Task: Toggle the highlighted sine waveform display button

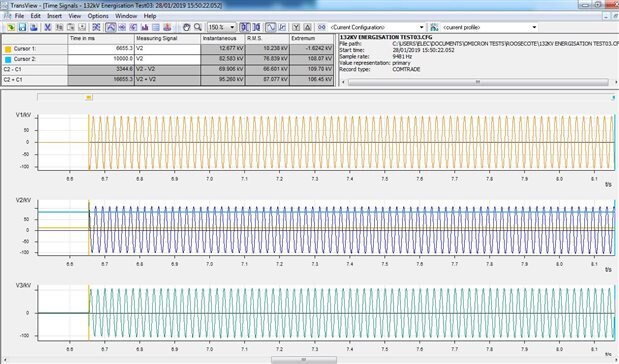Action: point(271,27)
